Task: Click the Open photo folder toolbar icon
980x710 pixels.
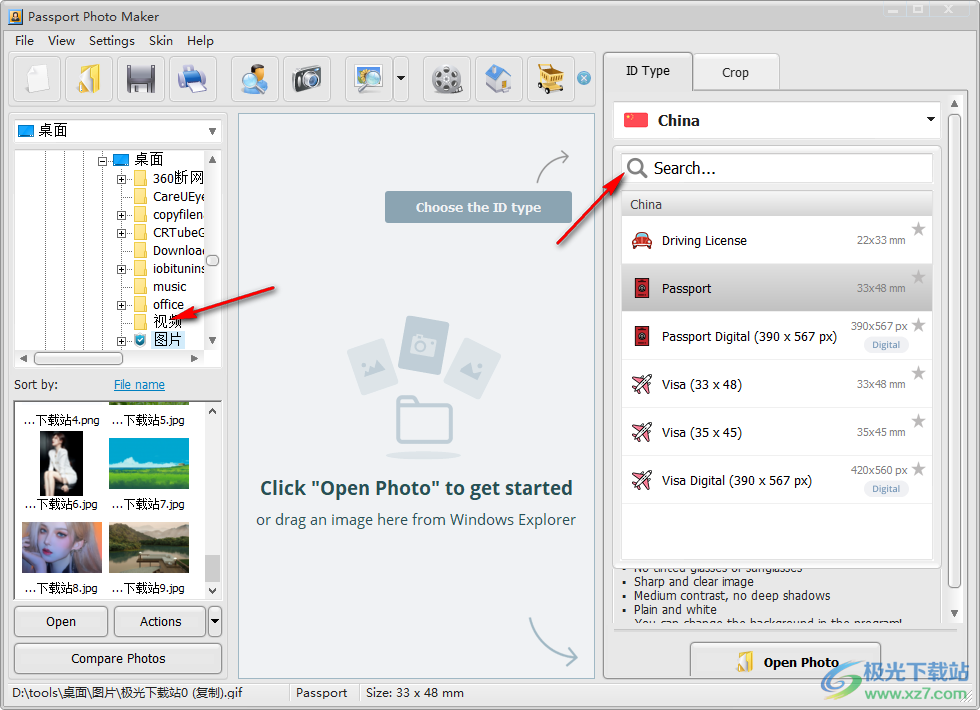Action: click(x=88, y=79)
